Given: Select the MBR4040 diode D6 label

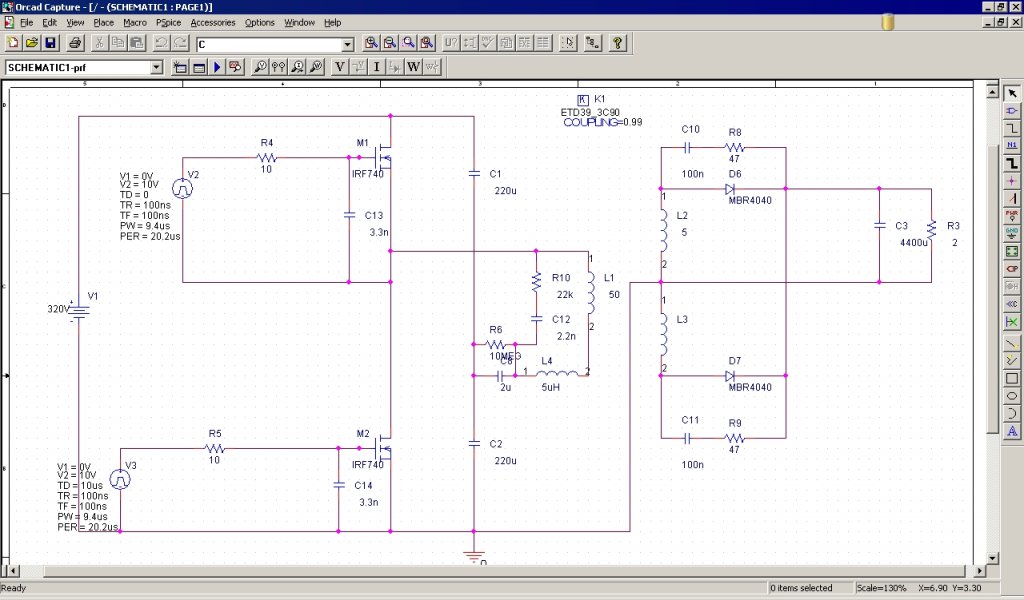Looking at the screenshot, I should [750, 200].
